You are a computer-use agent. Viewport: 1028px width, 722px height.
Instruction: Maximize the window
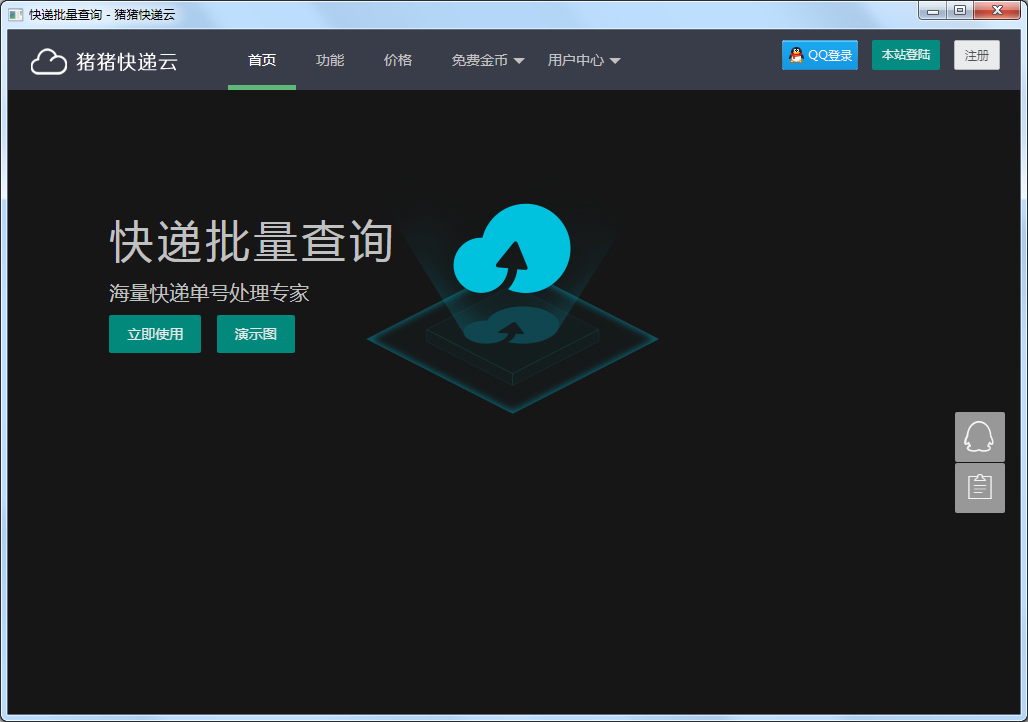pos(960,10)
